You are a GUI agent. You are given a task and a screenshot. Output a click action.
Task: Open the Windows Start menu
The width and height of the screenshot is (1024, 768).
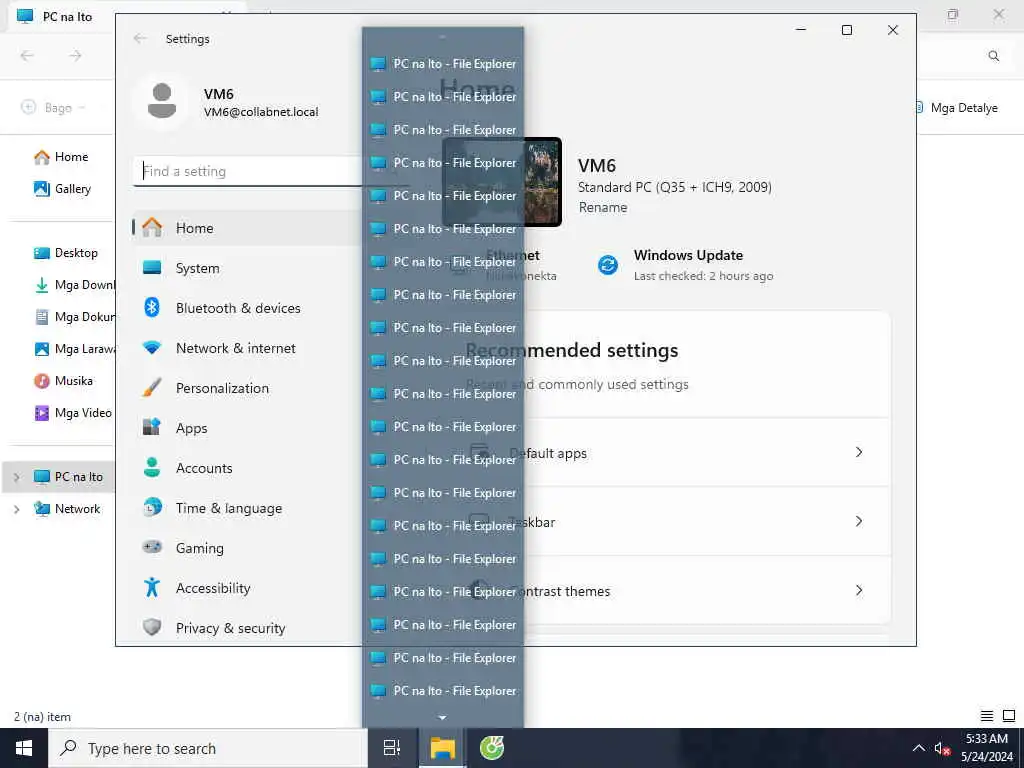24,748
